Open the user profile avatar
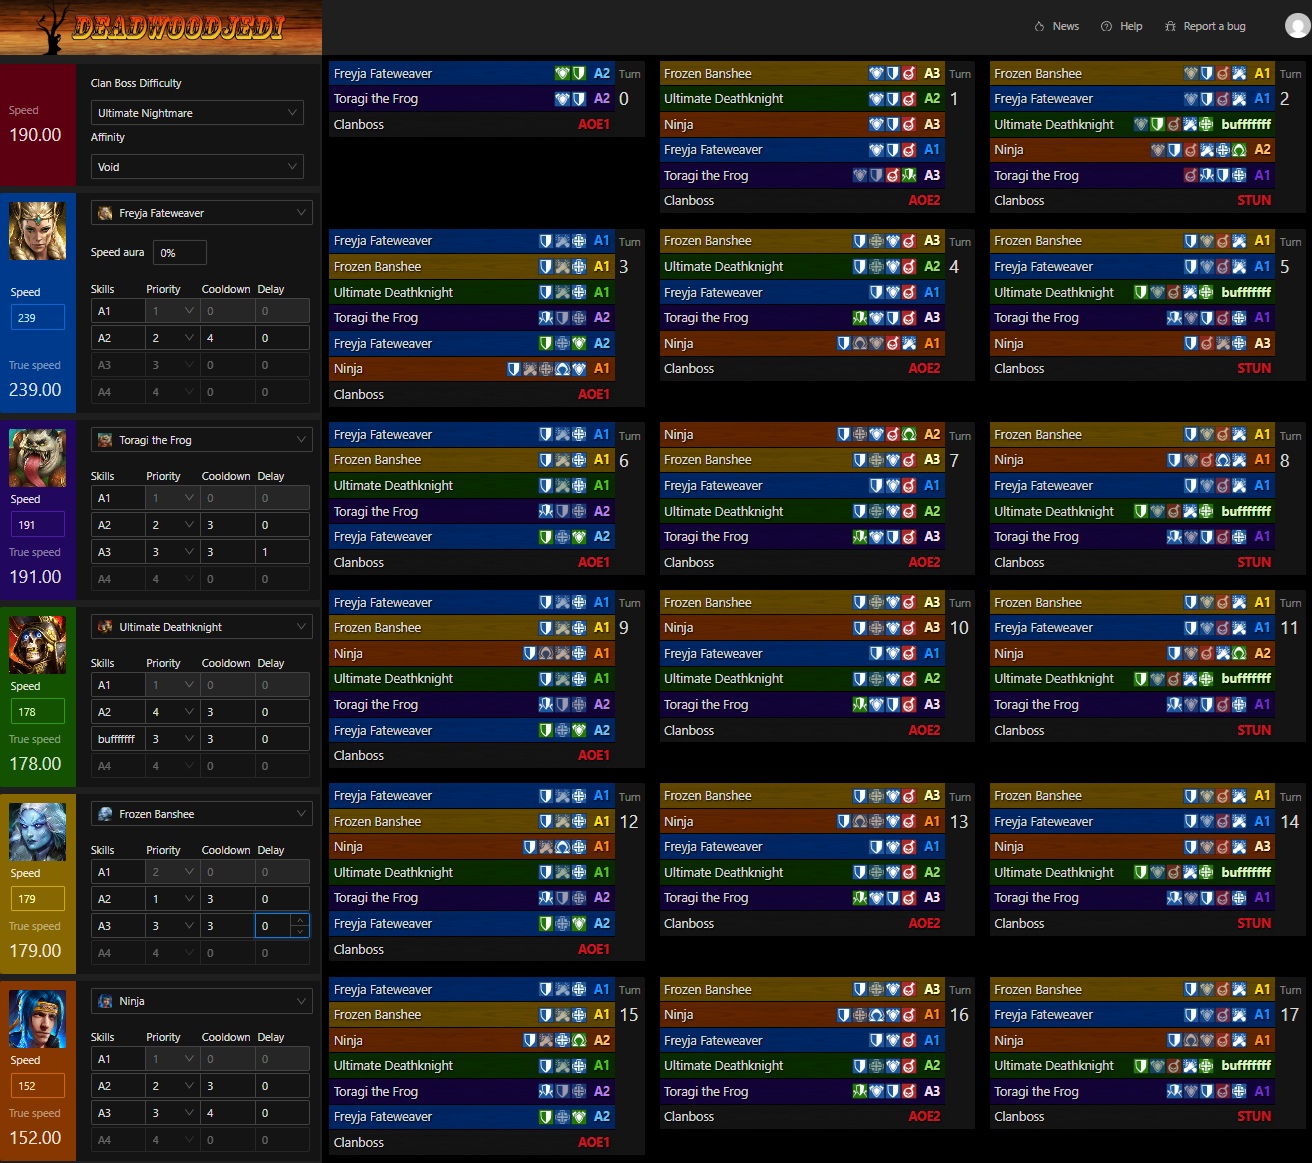 click(x=1297, y=26)
